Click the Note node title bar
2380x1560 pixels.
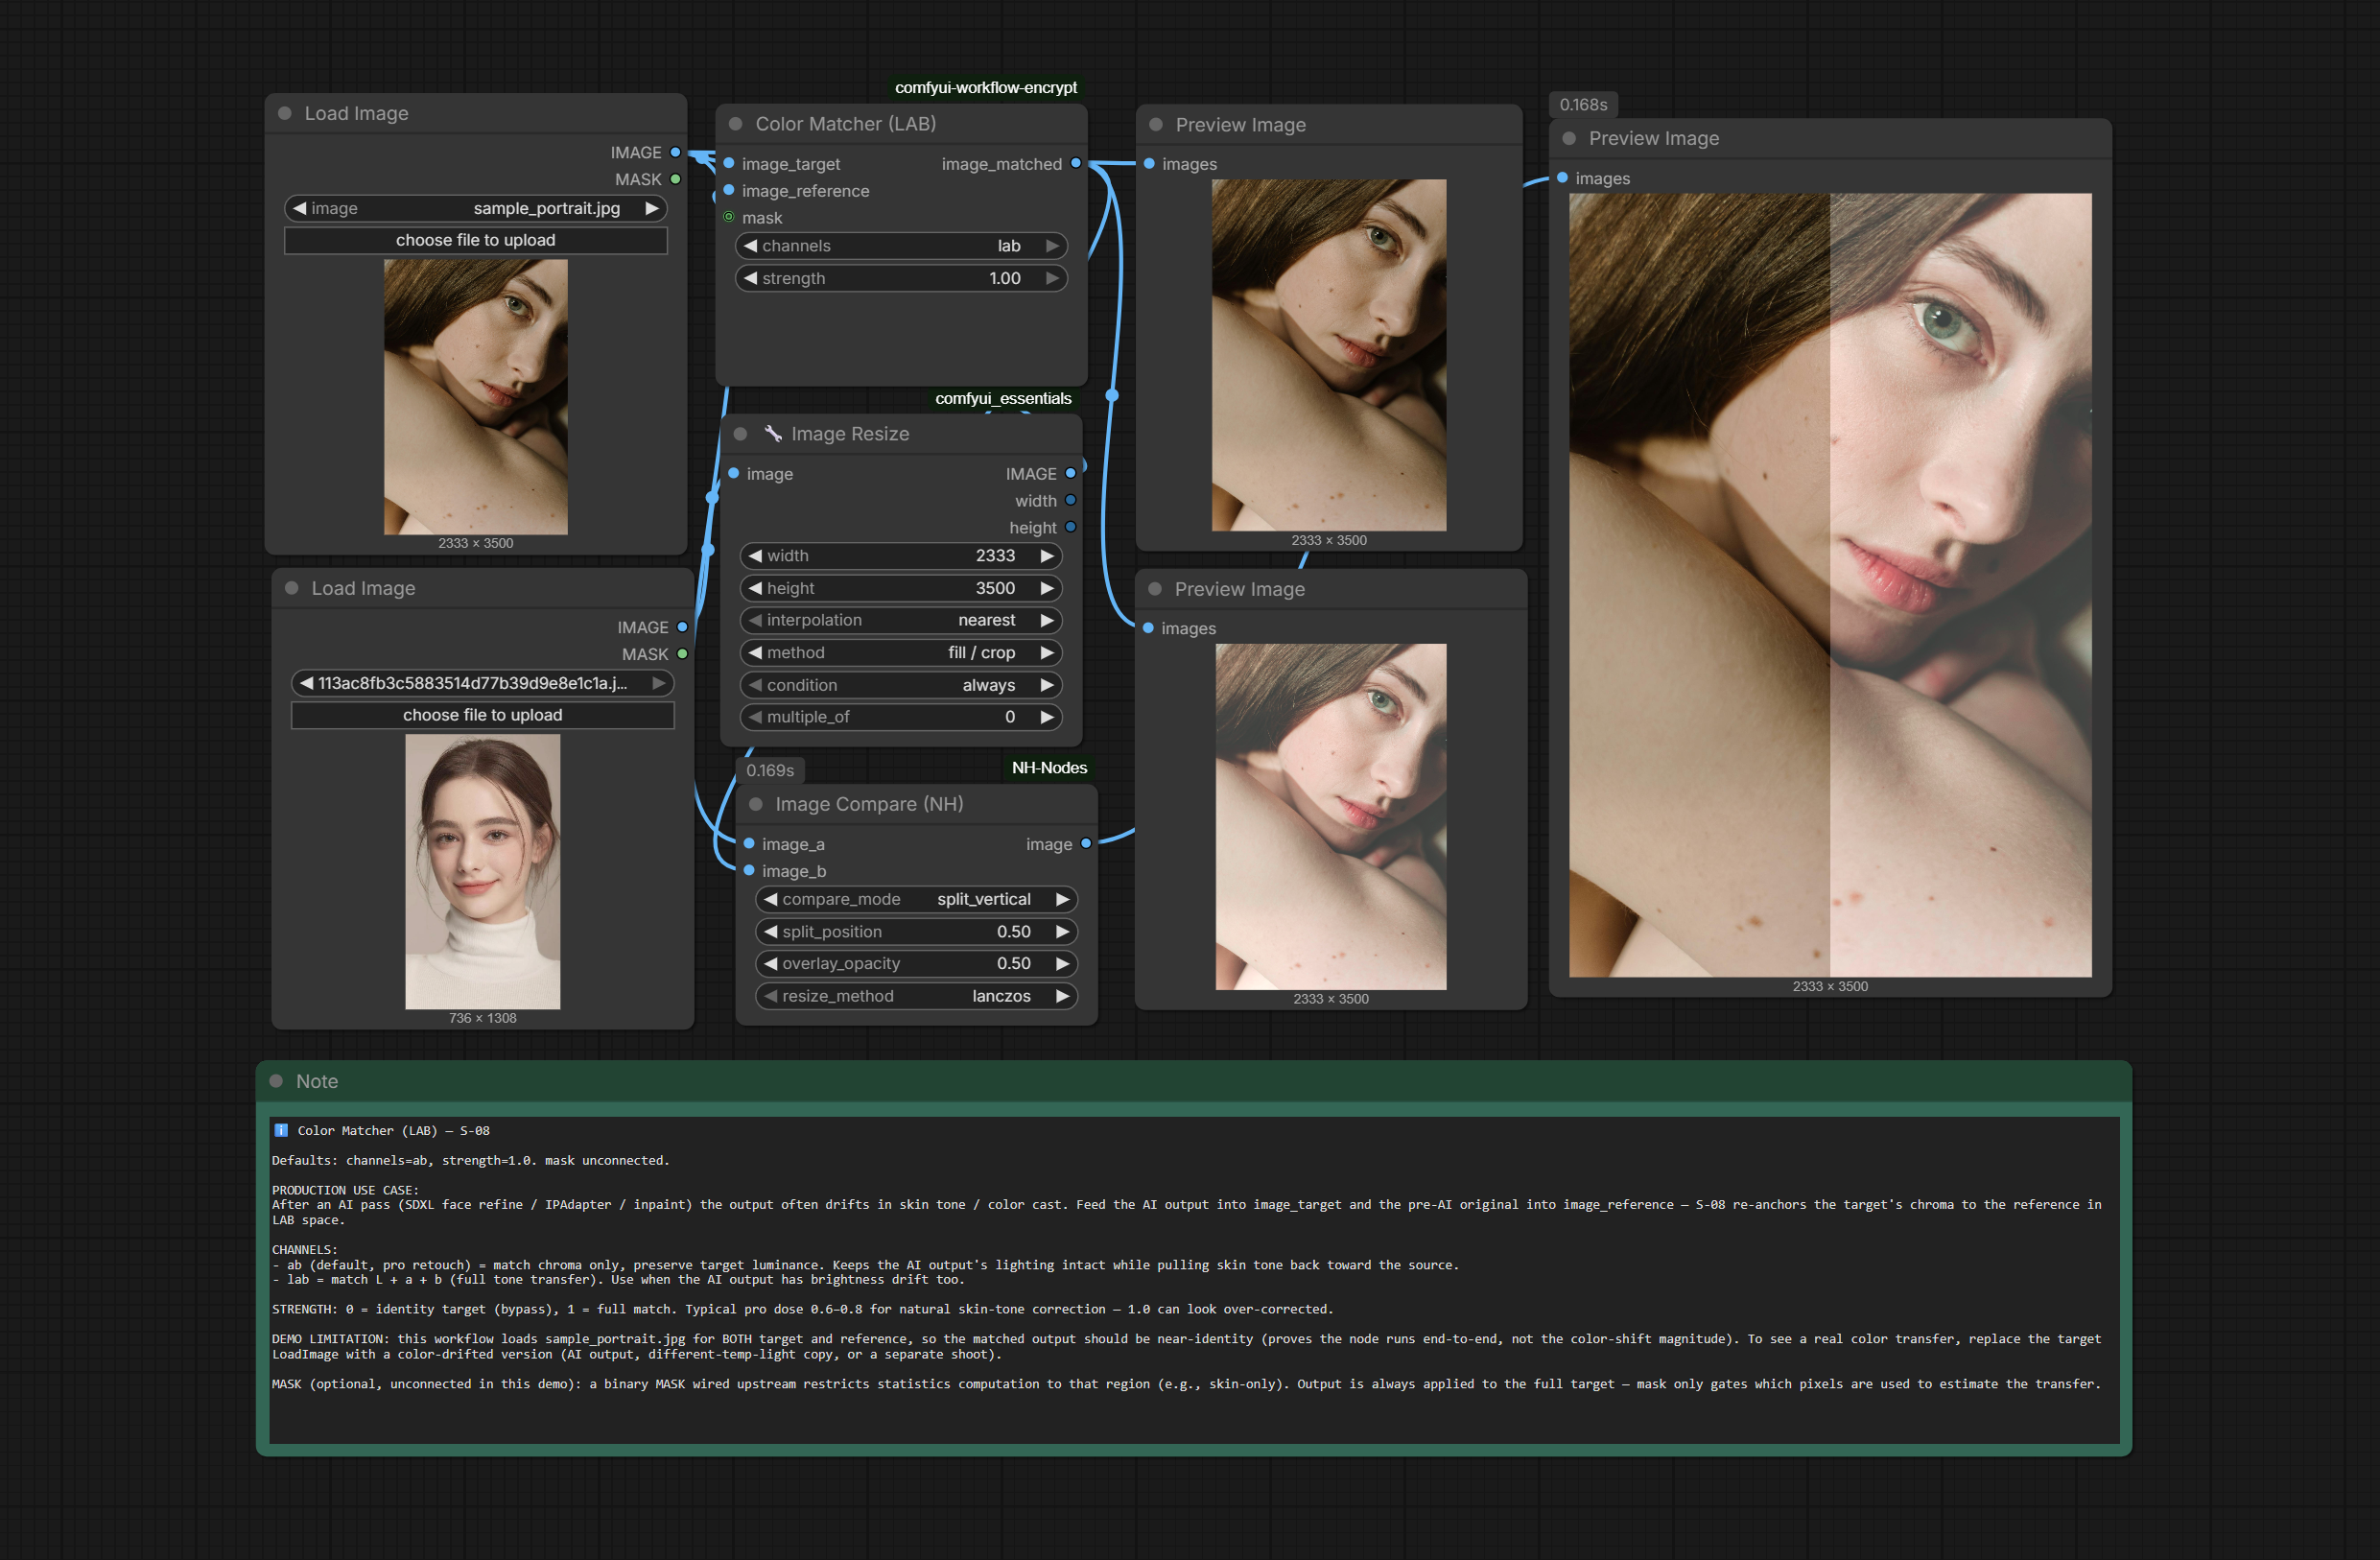pyautogui.click(x=1194, y=1081)
